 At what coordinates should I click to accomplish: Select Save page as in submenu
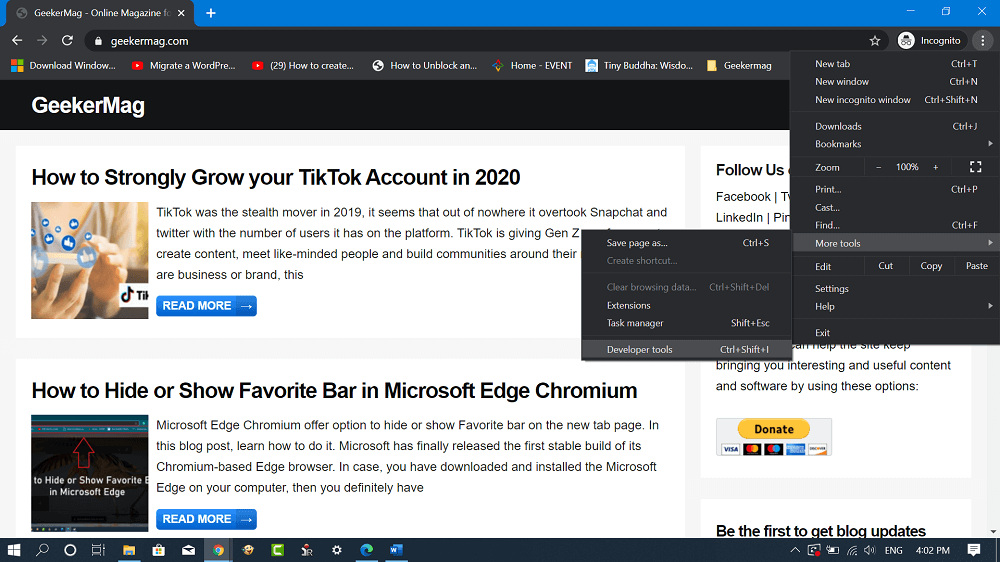pyautogui.click(x=686, y=243)
